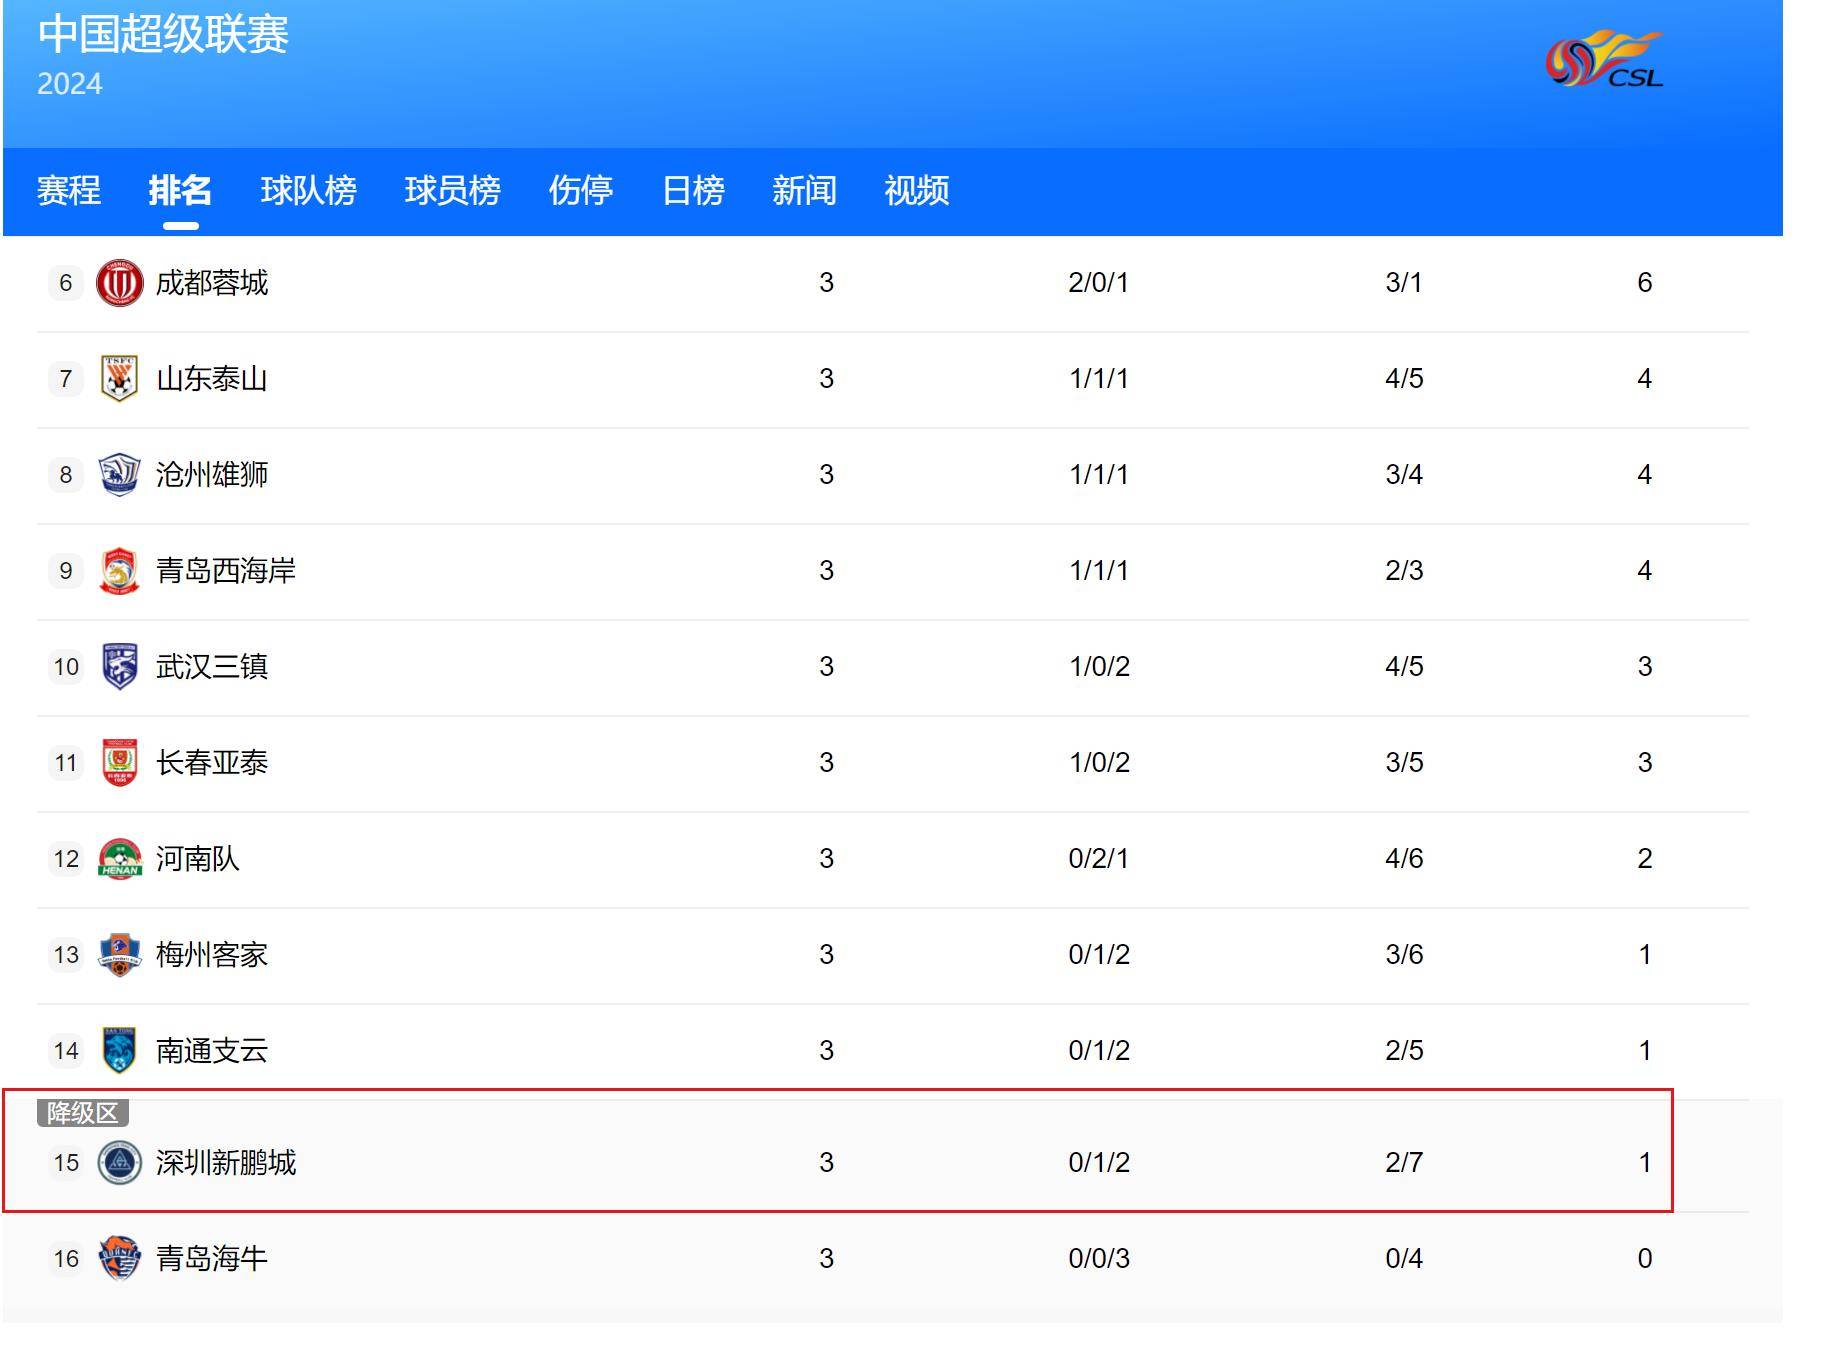Switch to the 球队榜 tab
Viewport: 1843px width, 1354px height.
309,190
